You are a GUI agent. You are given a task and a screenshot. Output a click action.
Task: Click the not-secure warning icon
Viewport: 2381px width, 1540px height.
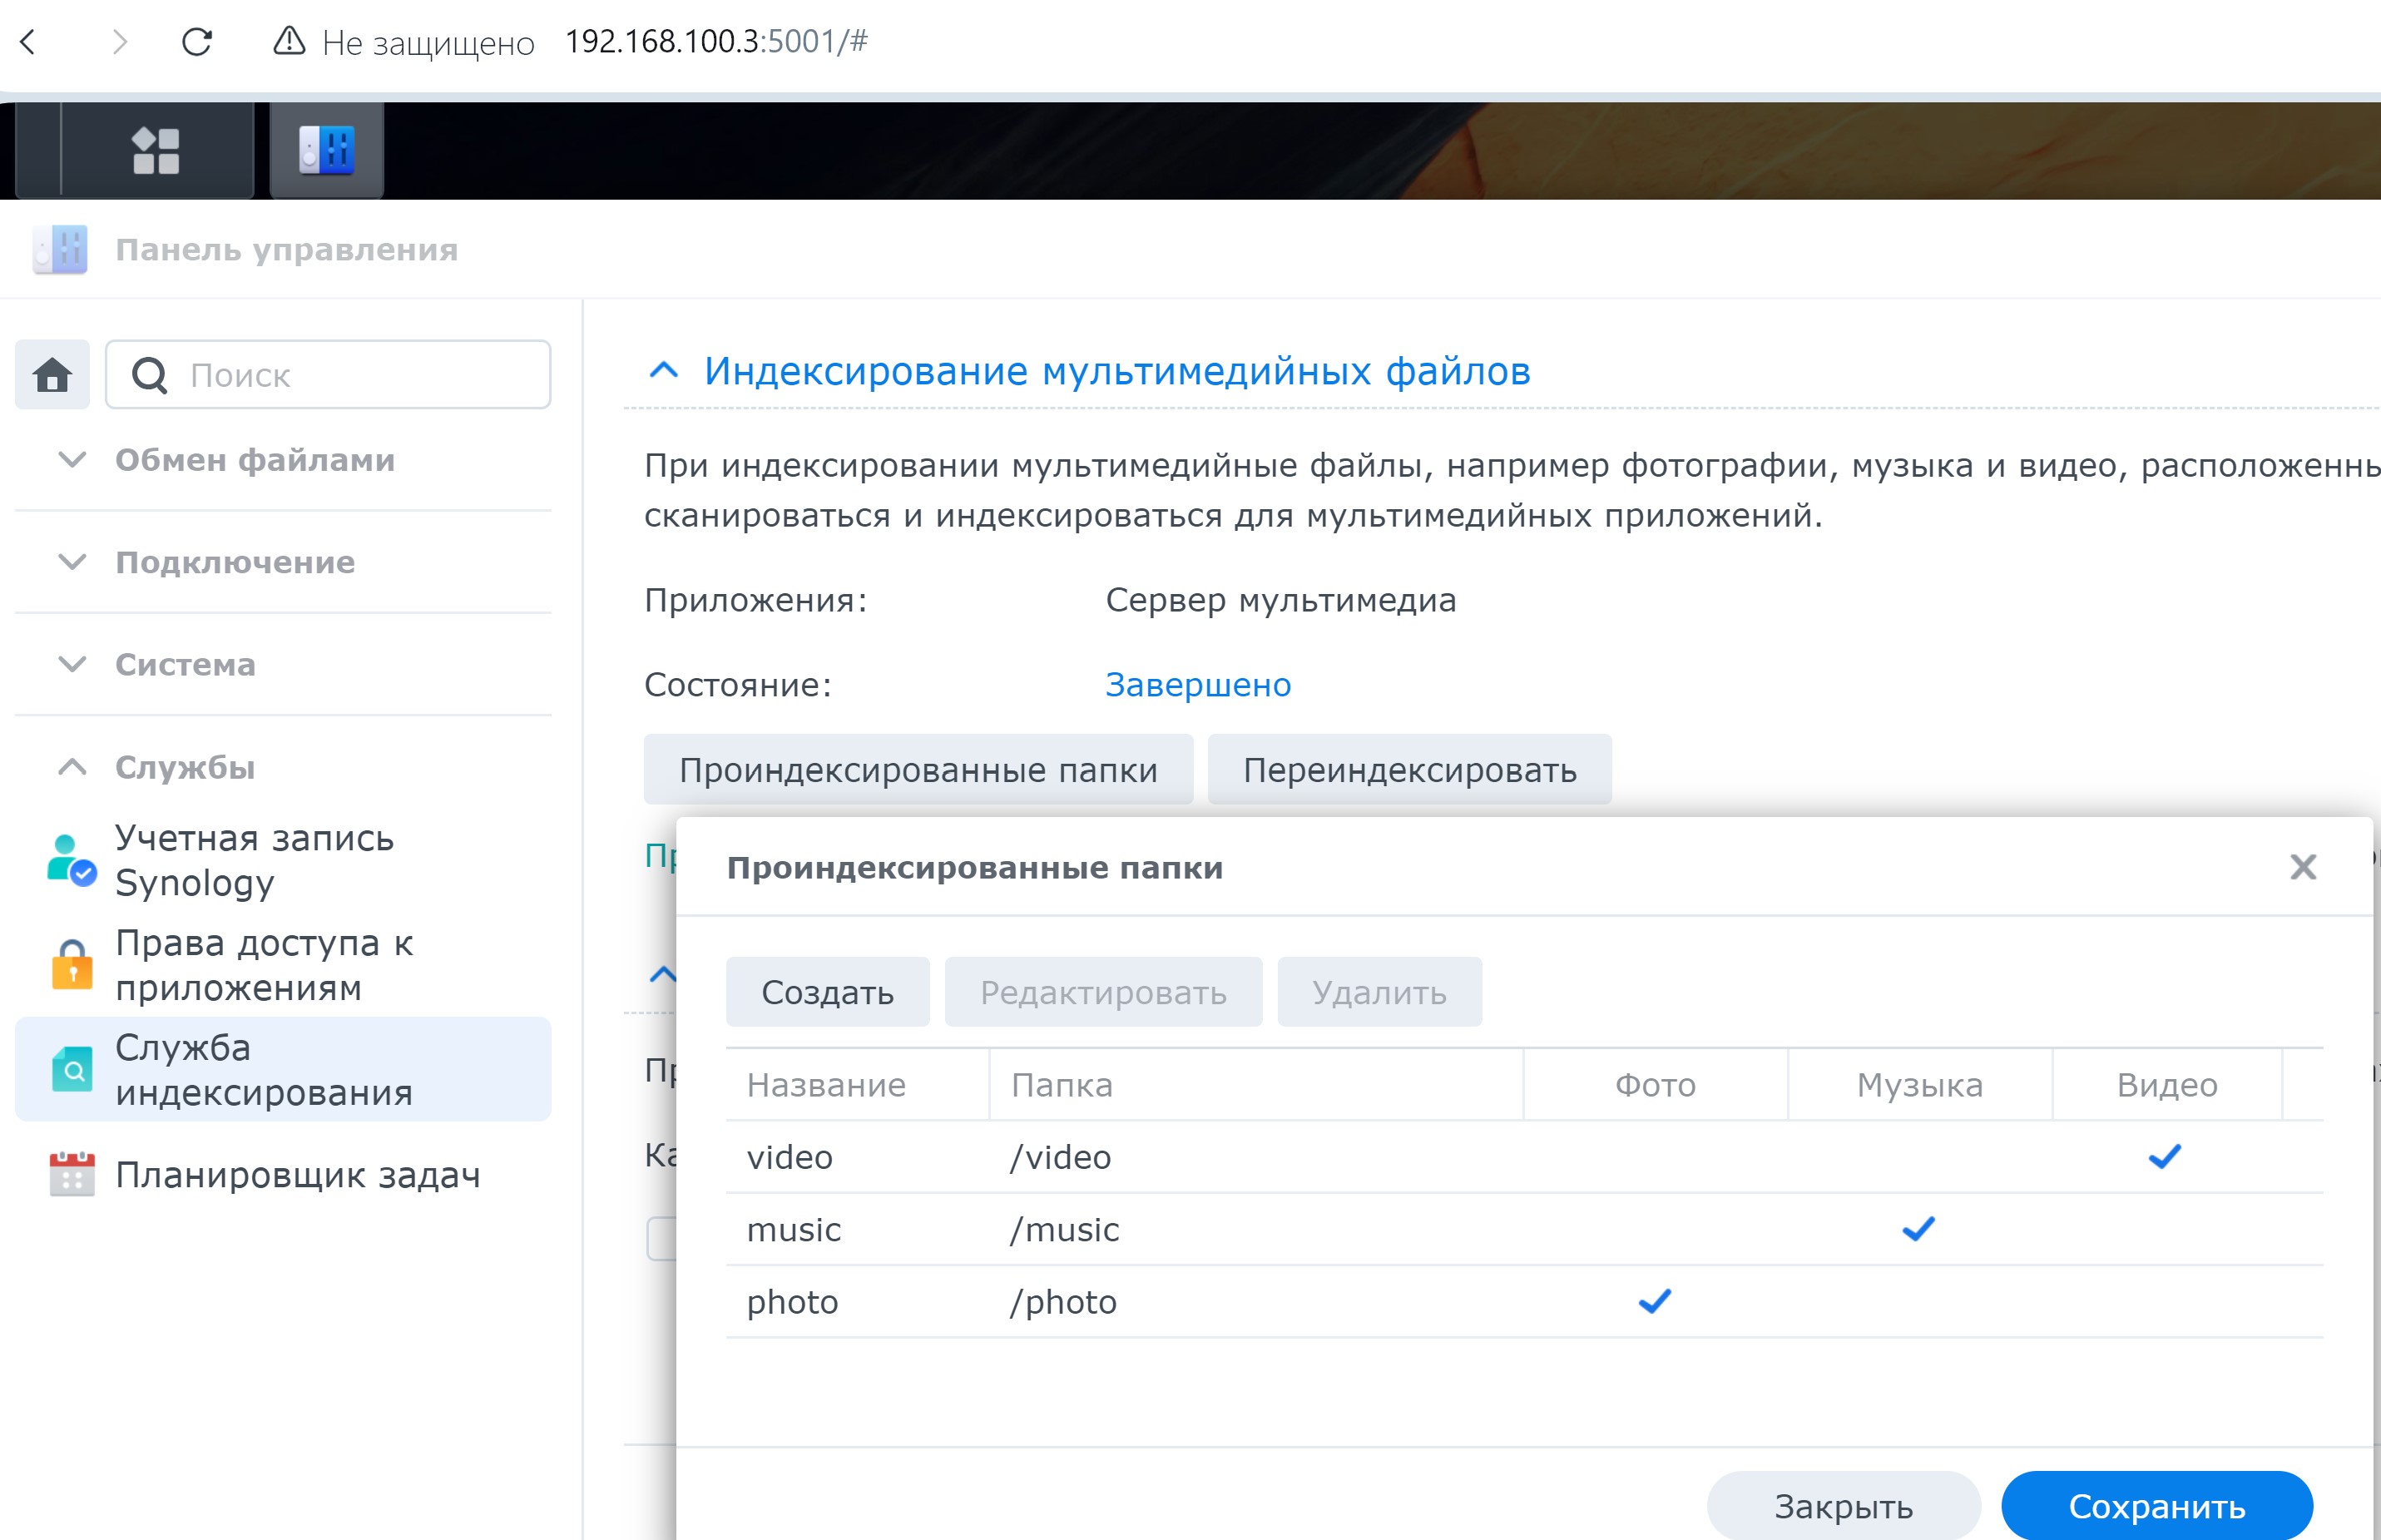click(x=289, y=42)
